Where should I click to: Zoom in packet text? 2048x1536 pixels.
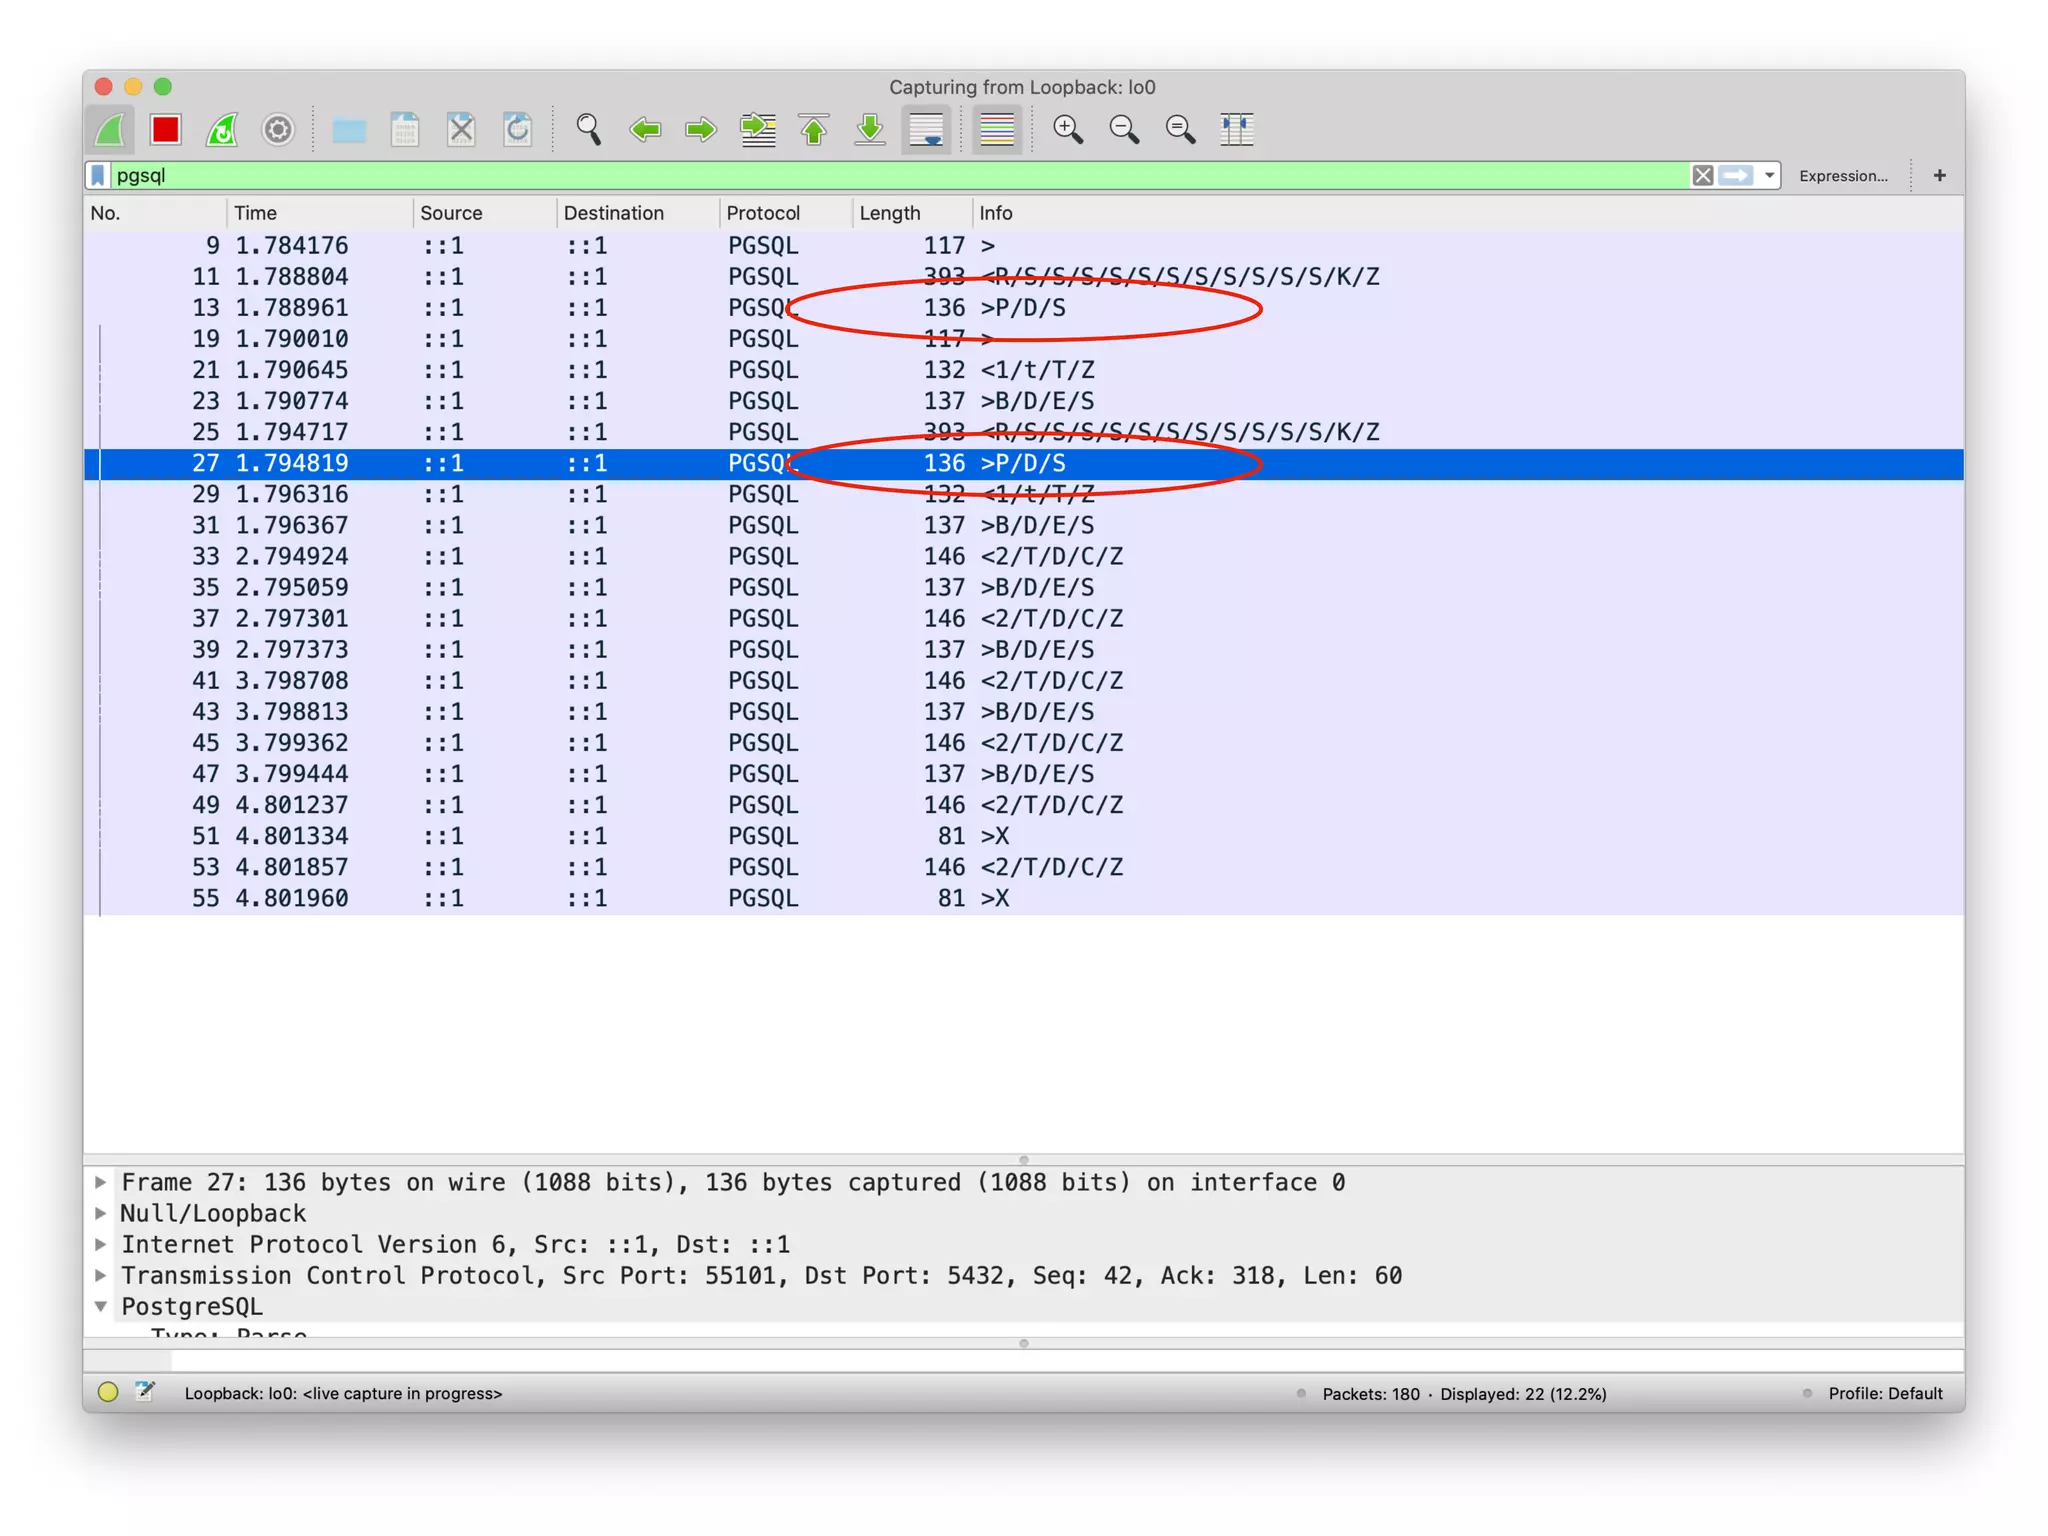(1068, 129)
